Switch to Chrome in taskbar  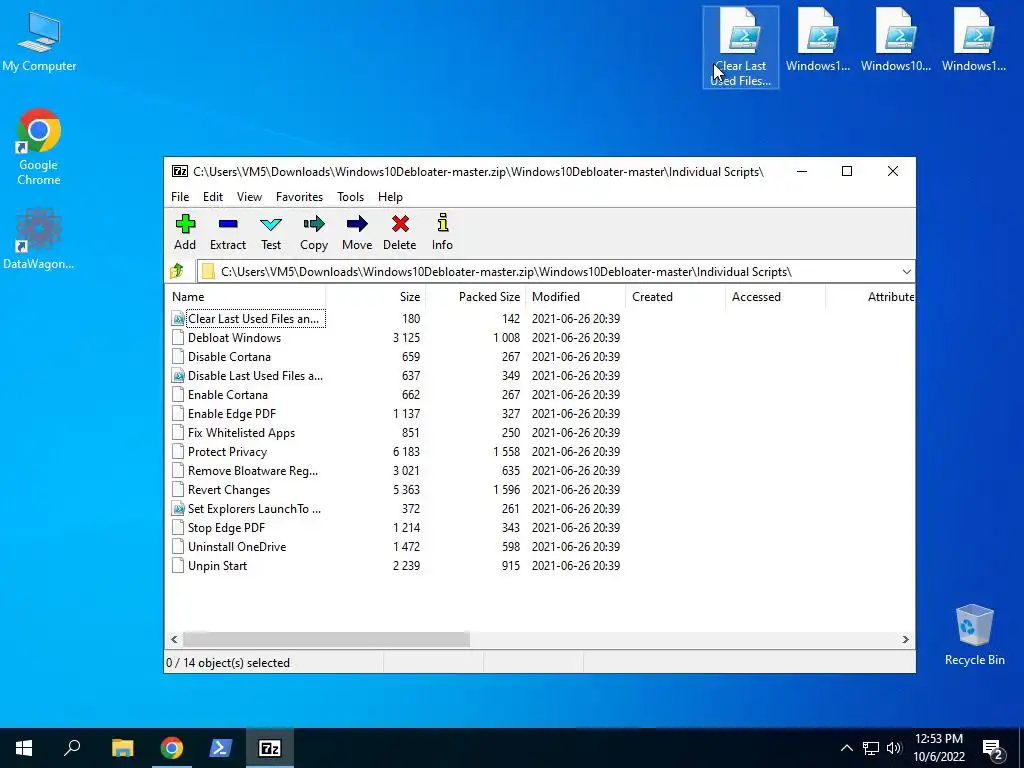[172, 748]
